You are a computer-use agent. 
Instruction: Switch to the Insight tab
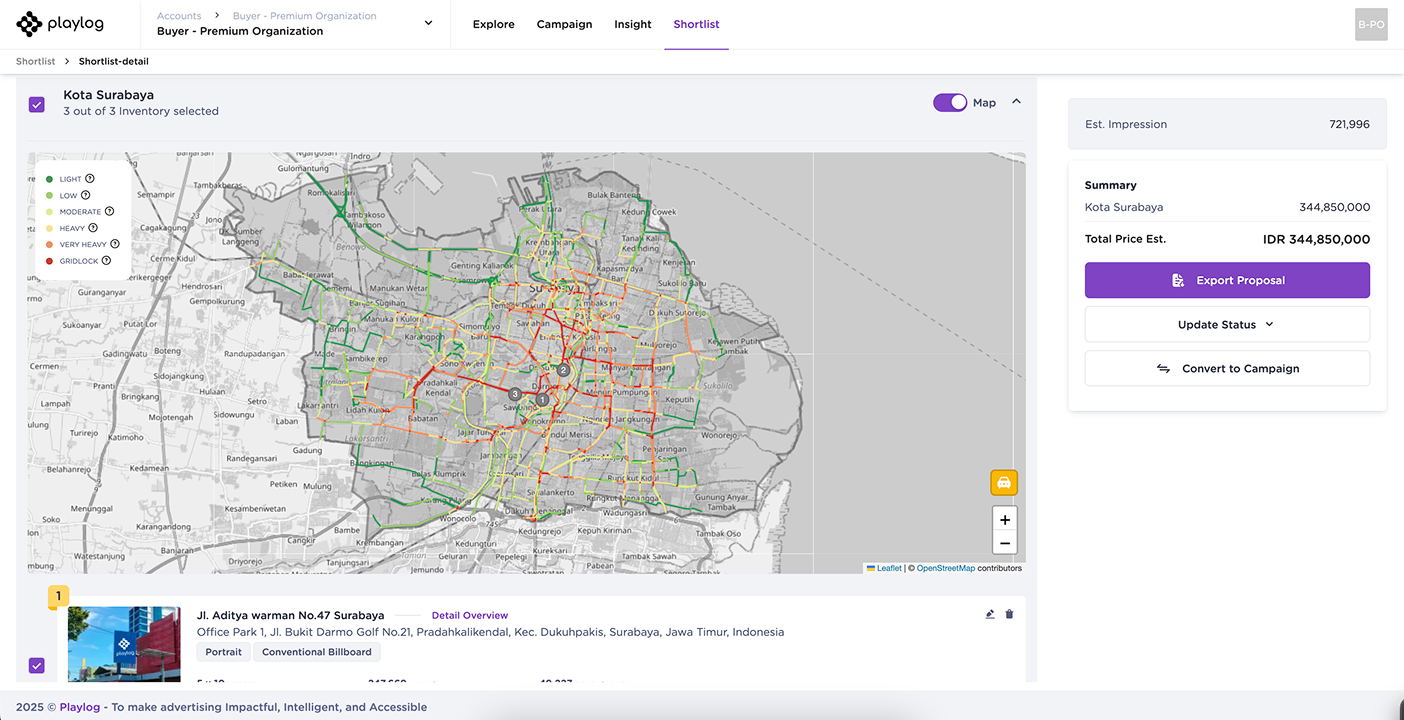pyautogui.click(x=632, y=24)
